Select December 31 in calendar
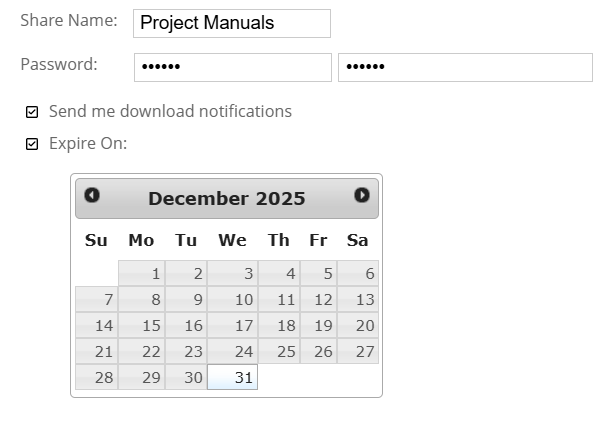Image resolution: width=612 pixels, height=427 pixels. (233, 378)
